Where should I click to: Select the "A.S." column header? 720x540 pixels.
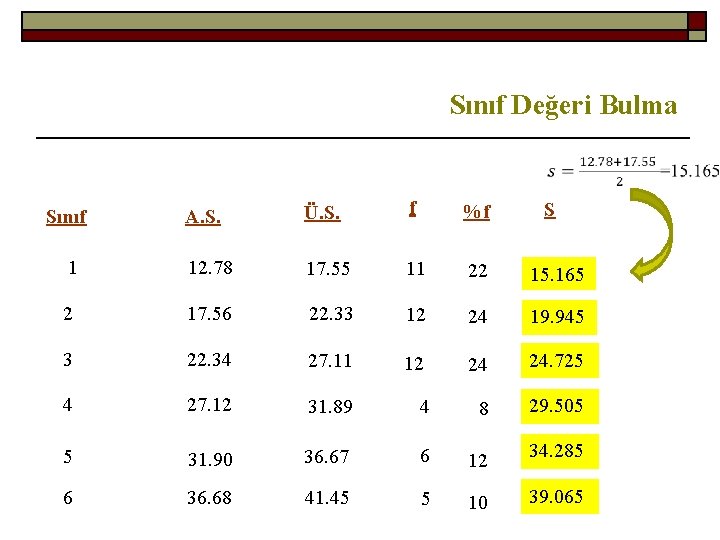[x=203, y=217]
